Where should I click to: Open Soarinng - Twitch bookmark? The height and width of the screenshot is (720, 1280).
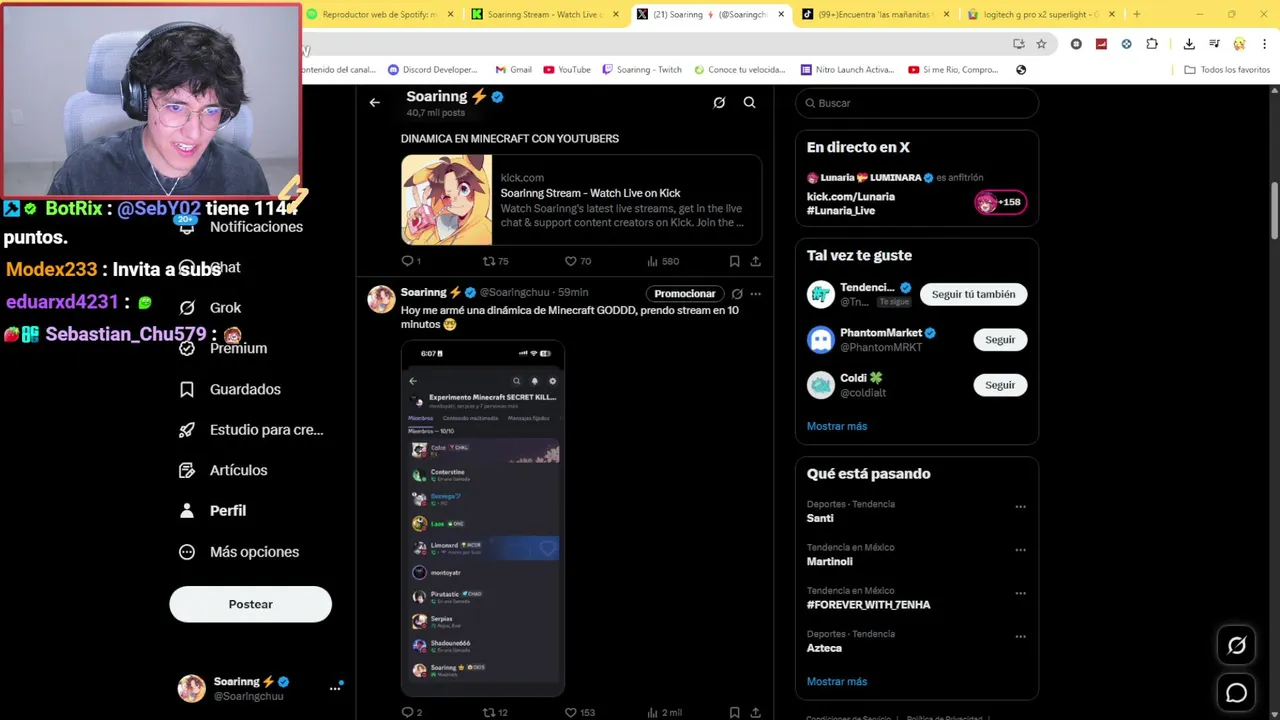pos(642,70)
